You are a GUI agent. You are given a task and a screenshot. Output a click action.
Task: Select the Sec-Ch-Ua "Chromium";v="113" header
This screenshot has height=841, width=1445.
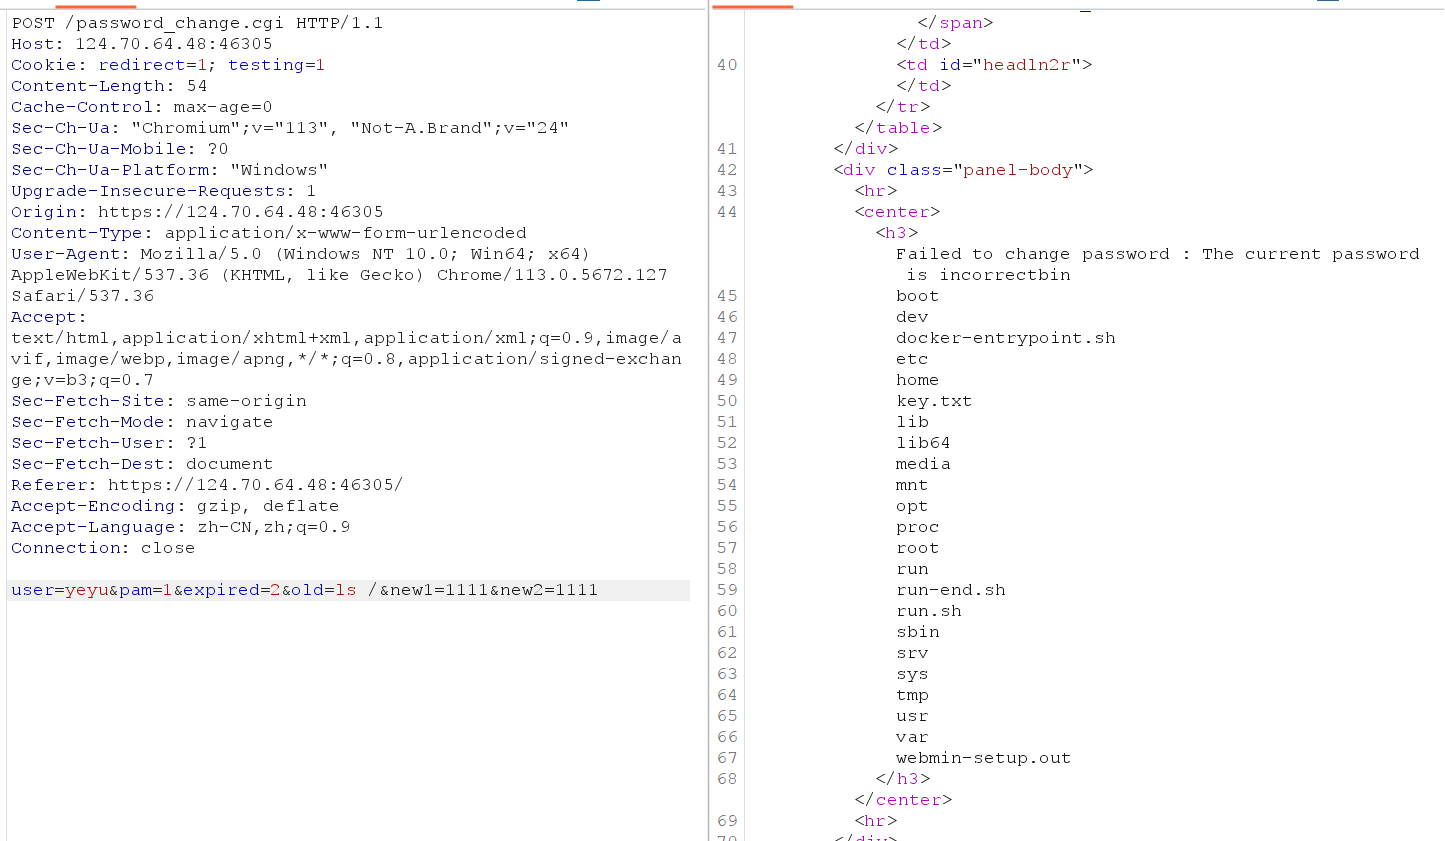click(x=290, y=128)
